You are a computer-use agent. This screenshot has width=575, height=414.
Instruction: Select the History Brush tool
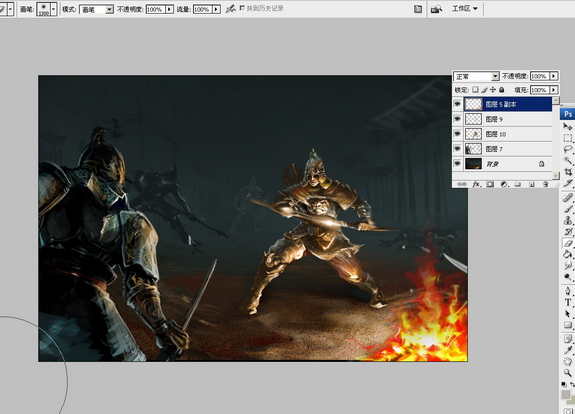pos(568,232)
